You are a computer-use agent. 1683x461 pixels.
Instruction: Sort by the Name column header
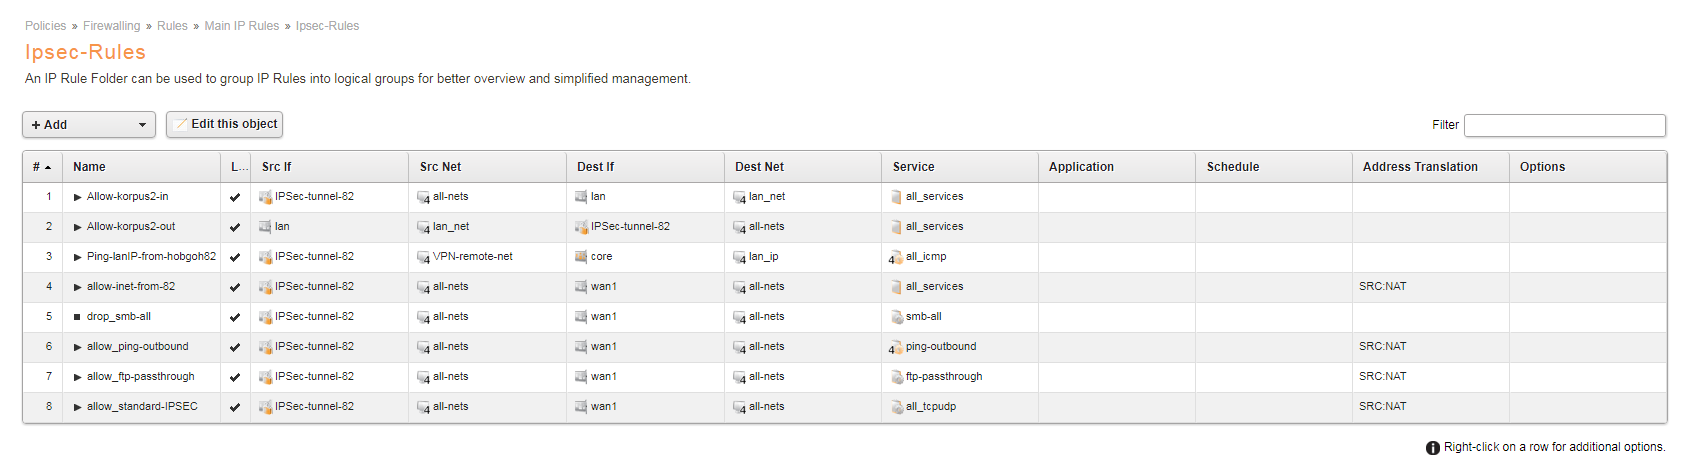click(89, 167)
